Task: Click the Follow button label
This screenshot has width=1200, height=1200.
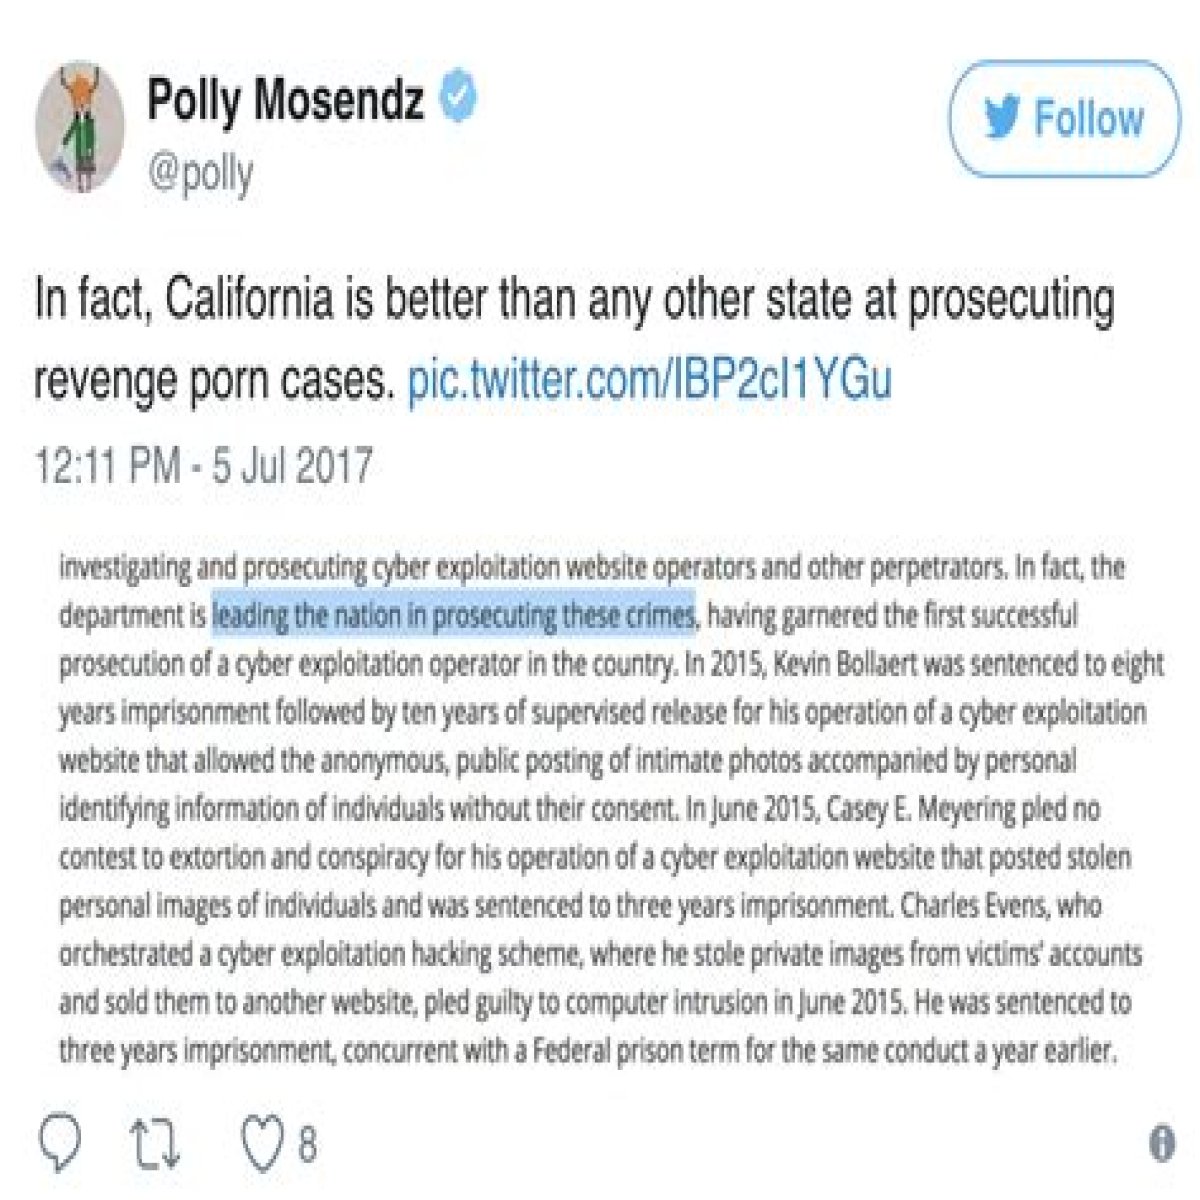Action: coord(1089,118)
